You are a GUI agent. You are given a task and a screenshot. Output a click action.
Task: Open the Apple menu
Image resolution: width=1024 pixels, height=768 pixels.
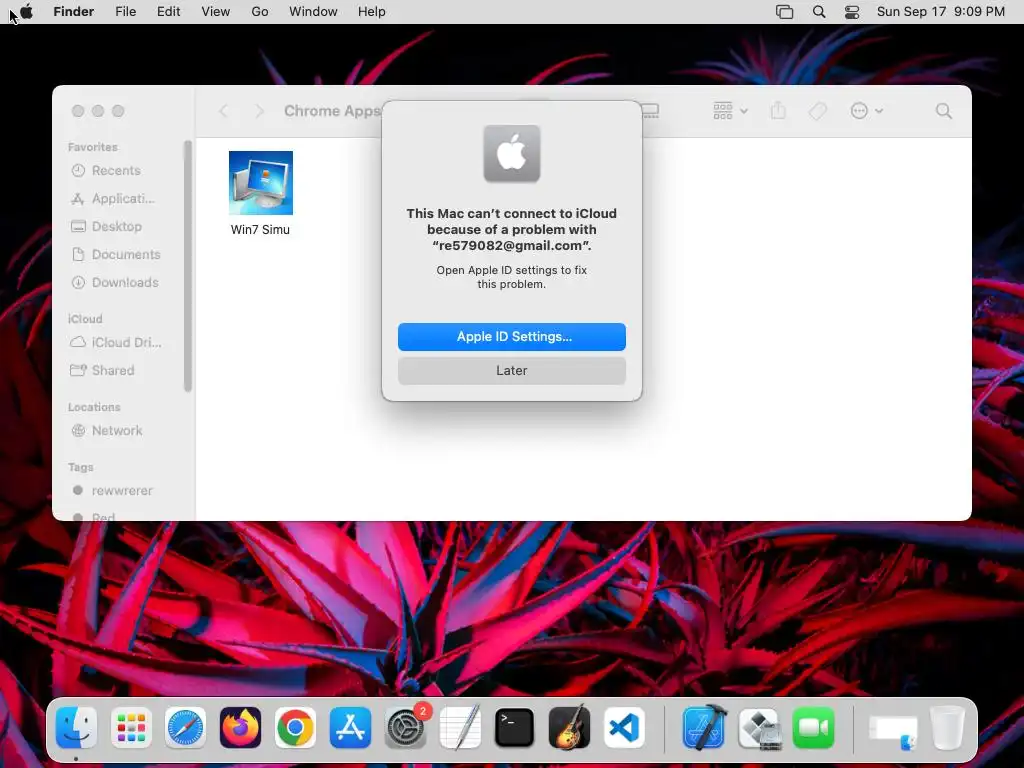[x=26, y=12]
